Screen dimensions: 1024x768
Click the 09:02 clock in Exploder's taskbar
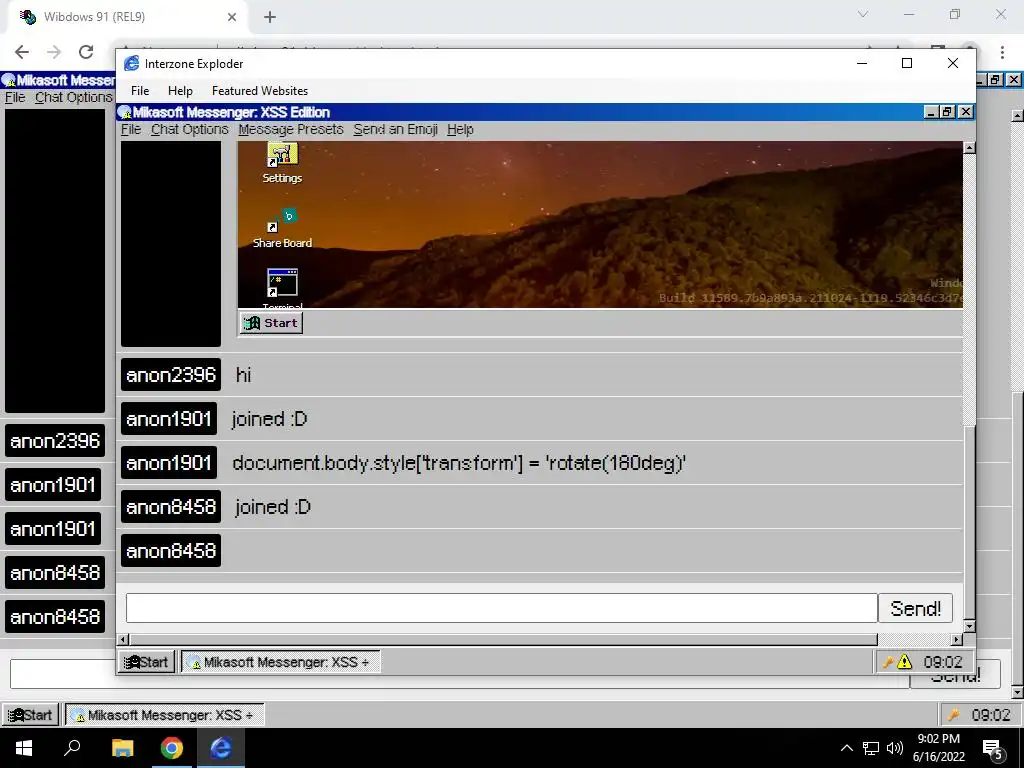point(942,662)
